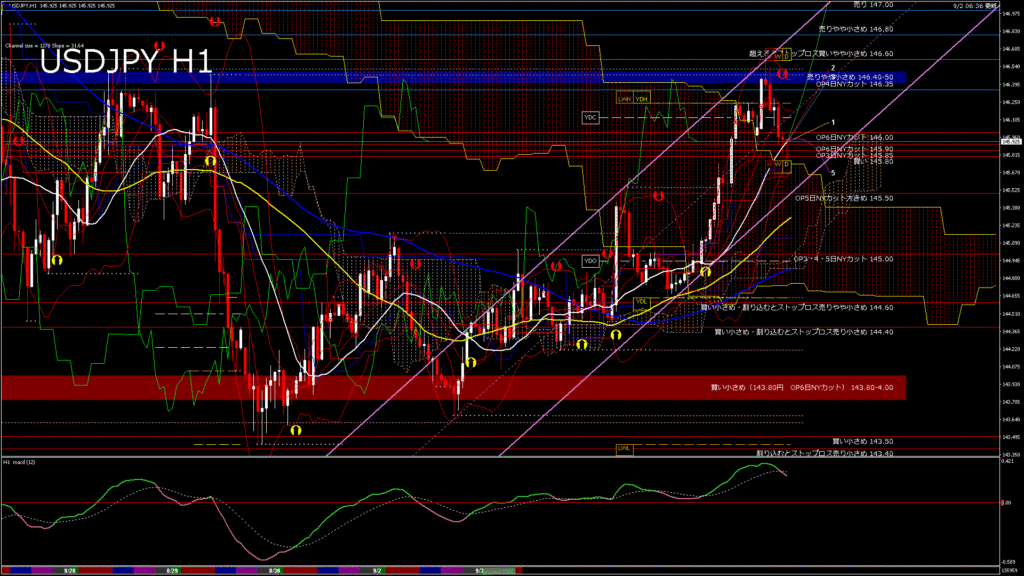Image resolution: width=1024 pixels, height=576 pixels.
Task: Click the current price tag 145.925 on axis
Action: [1008, 141]
